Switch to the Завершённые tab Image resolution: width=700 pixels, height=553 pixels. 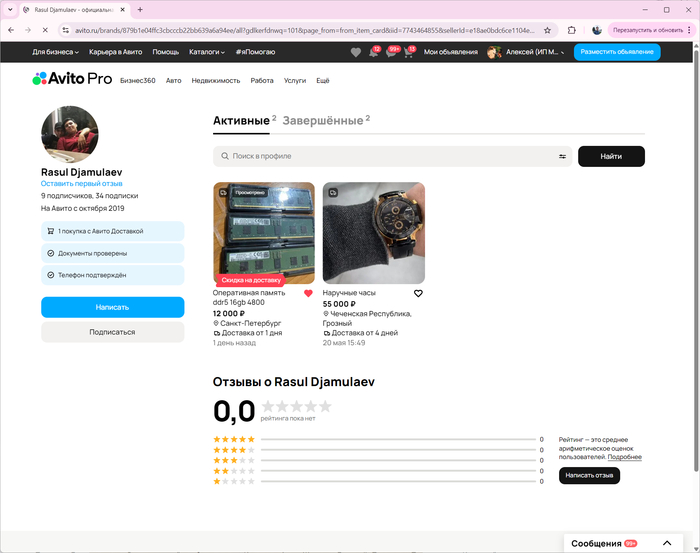coord(325,121)
